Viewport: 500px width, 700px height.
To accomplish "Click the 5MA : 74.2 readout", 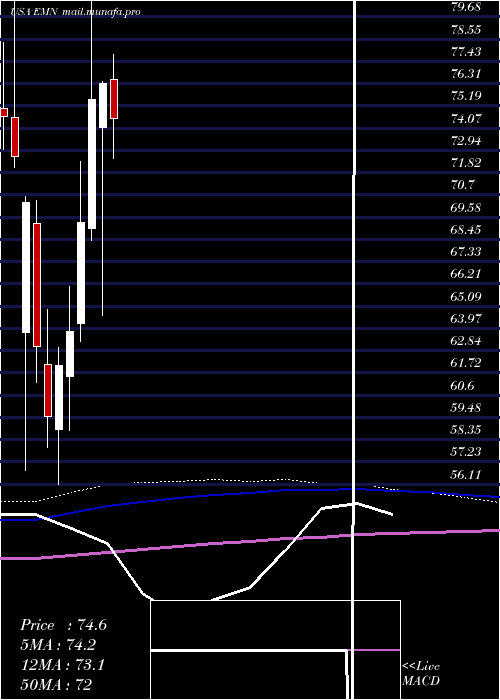I will pyautogui.click(x=58, y=645).
